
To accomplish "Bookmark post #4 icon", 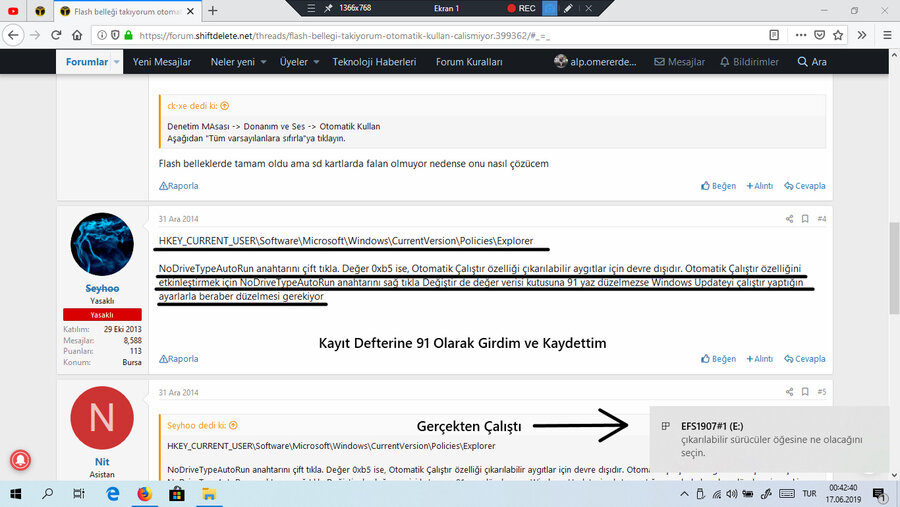I will point(805,219).
